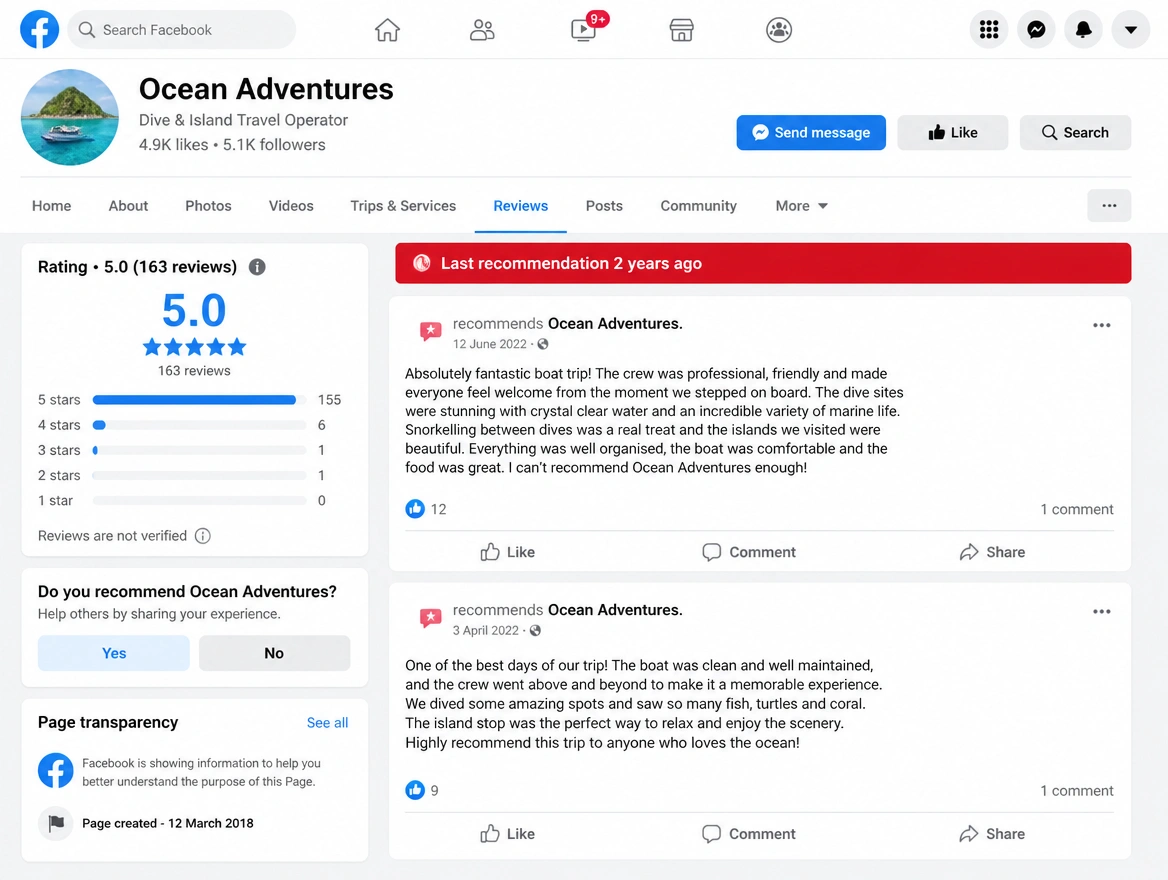The height and width of the screenshot is (880, 1168).
Task: Open 1 comment on the June review
Action: (1076, 509)
